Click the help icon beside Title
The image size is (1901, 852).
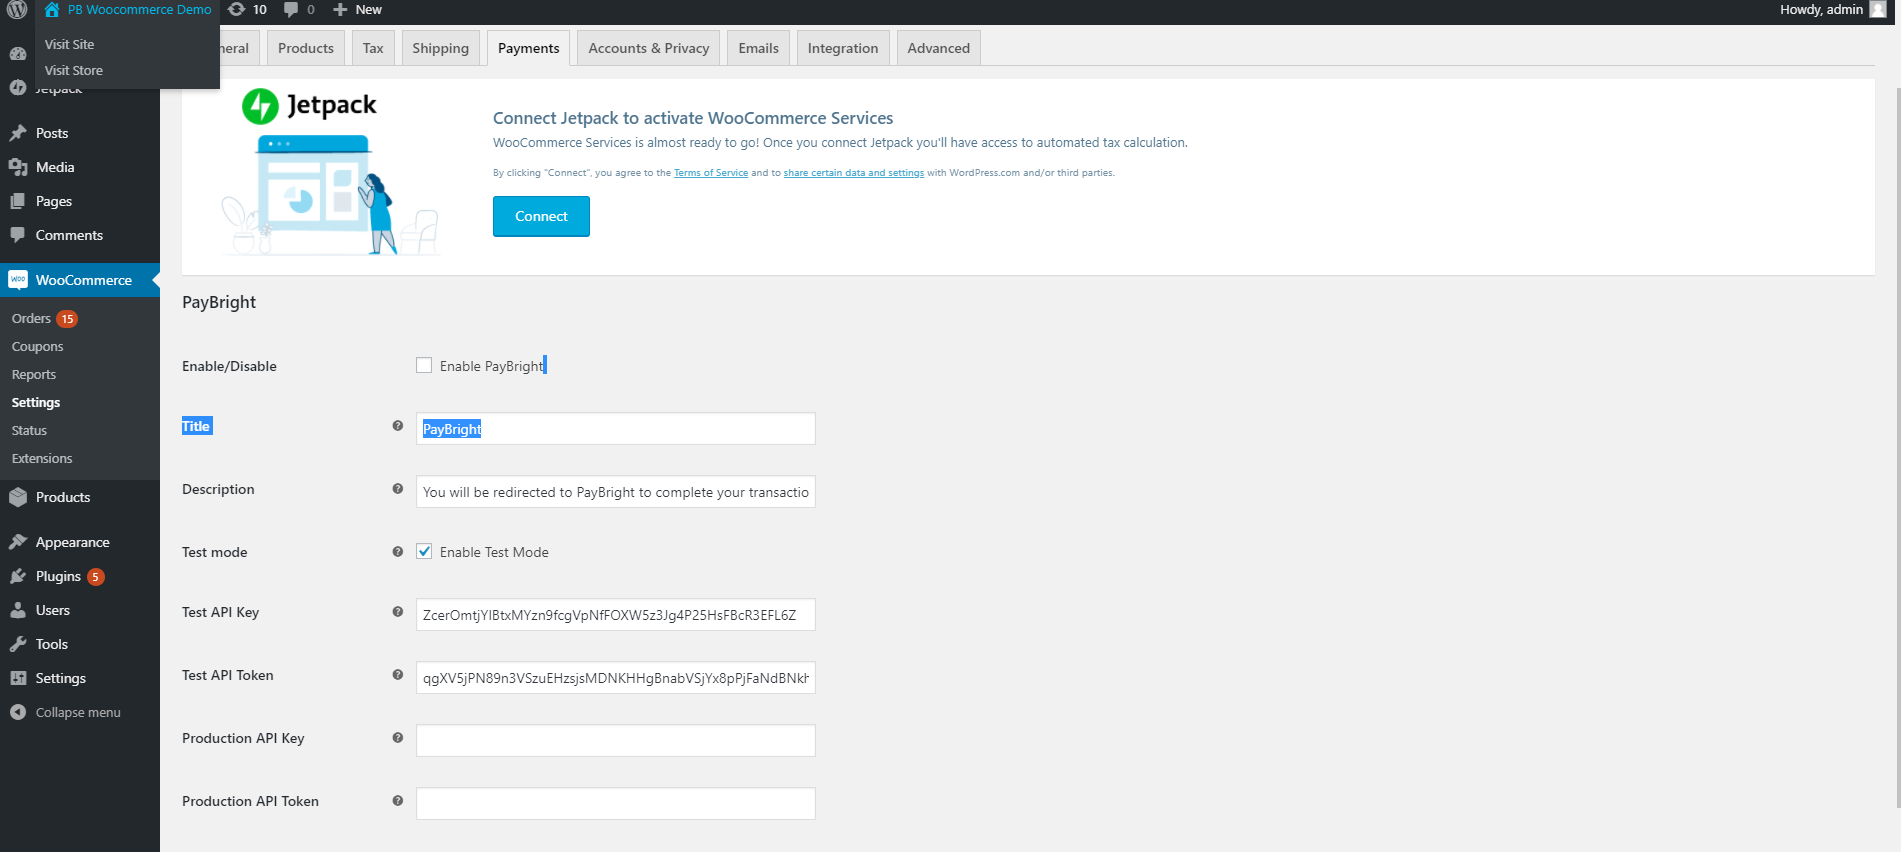point(398,426)
